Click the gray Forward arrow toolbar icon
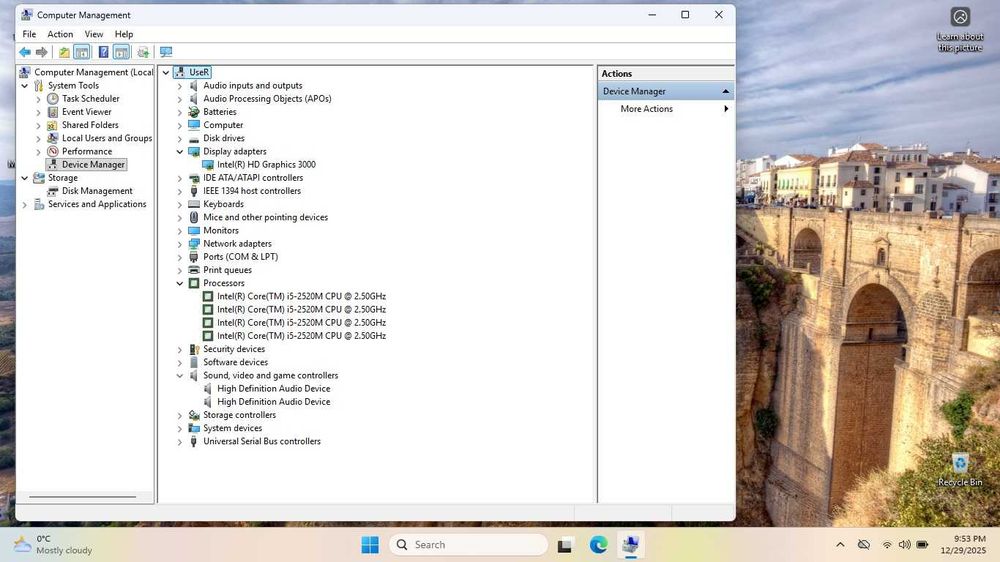This screenshot has width=1000, height=562. (x=42, y=52)
